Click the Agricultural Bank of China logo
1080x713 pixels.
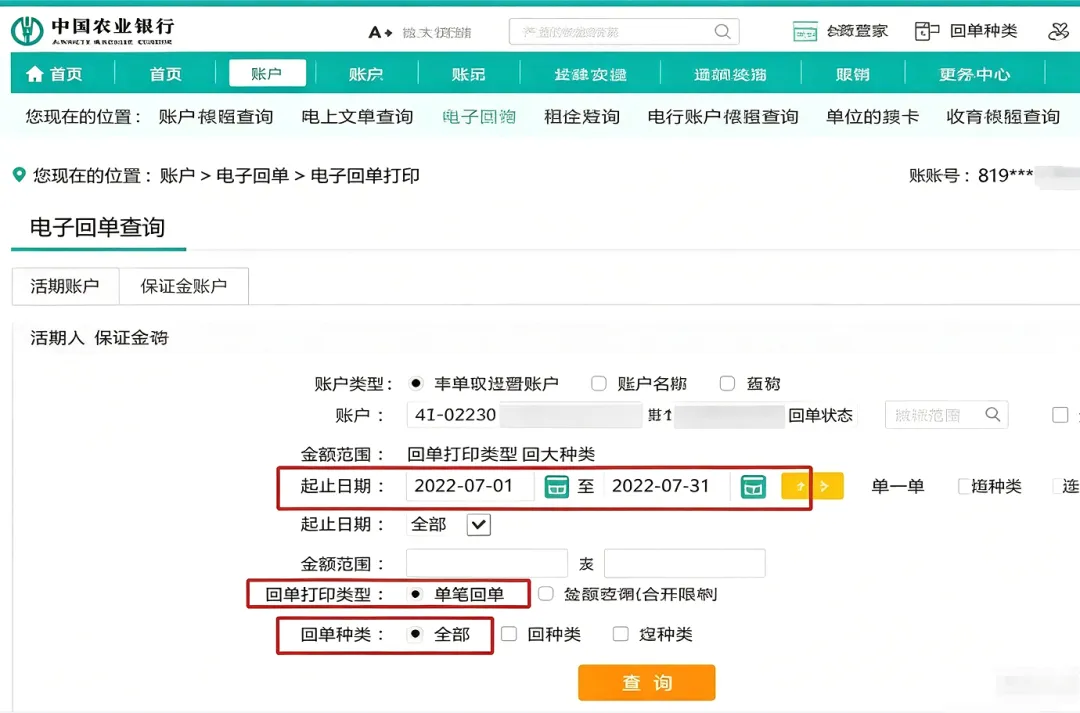pyautogui.click(x=92, y=31)
